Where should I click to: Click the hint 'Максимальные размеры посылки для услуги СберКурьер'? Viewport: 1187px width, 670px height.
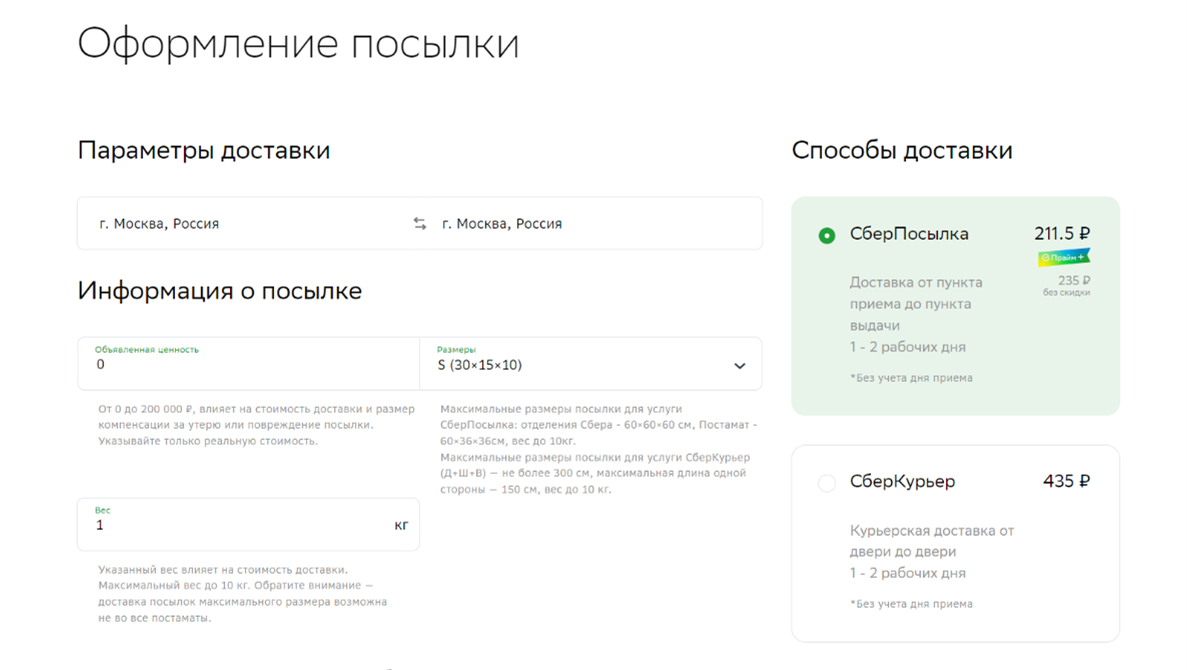coord(595,473)
